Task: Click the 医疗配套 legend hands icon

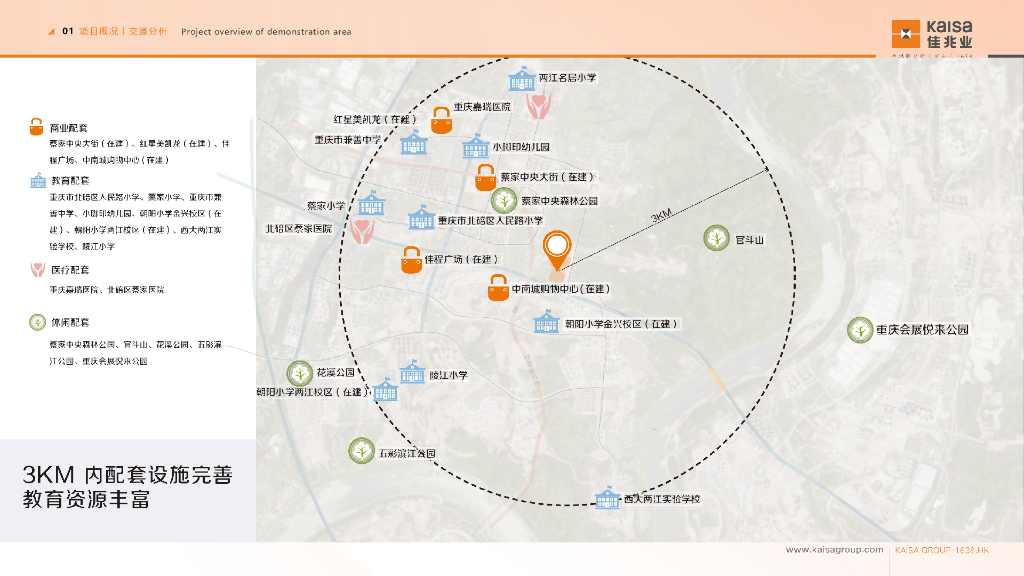Action: click(x=38, y=269)
